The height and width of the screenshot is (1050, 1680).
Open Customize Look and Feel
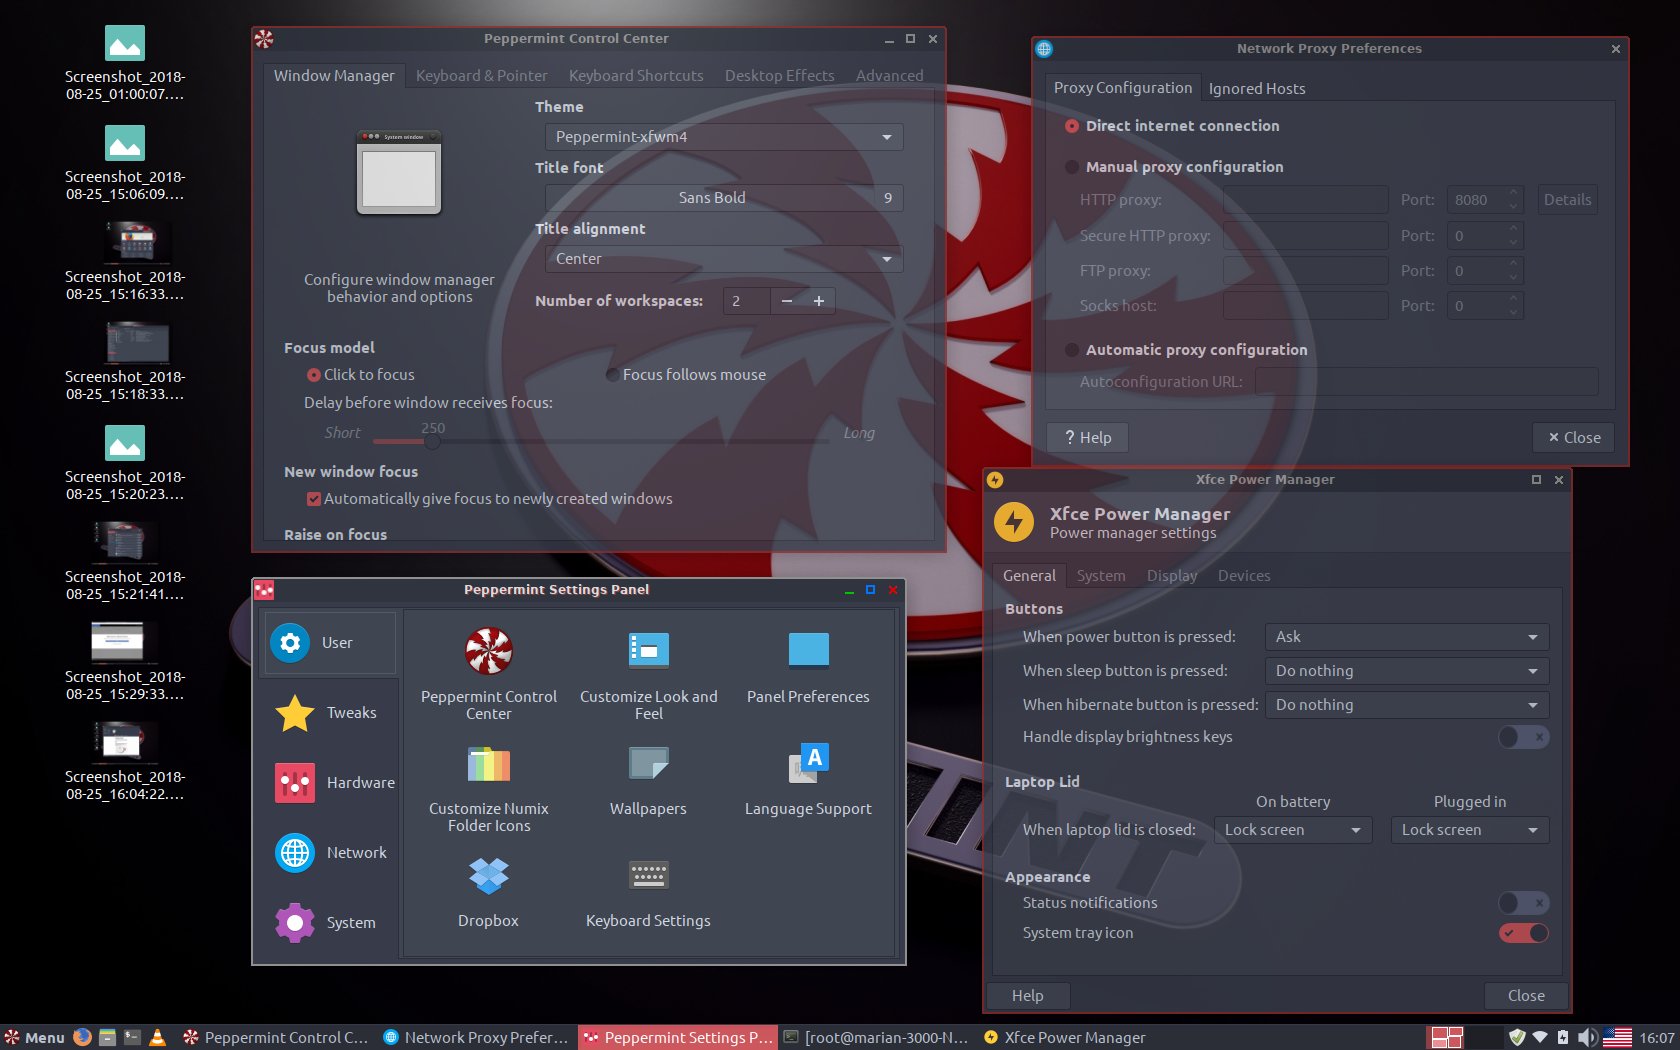pos(648,652)
